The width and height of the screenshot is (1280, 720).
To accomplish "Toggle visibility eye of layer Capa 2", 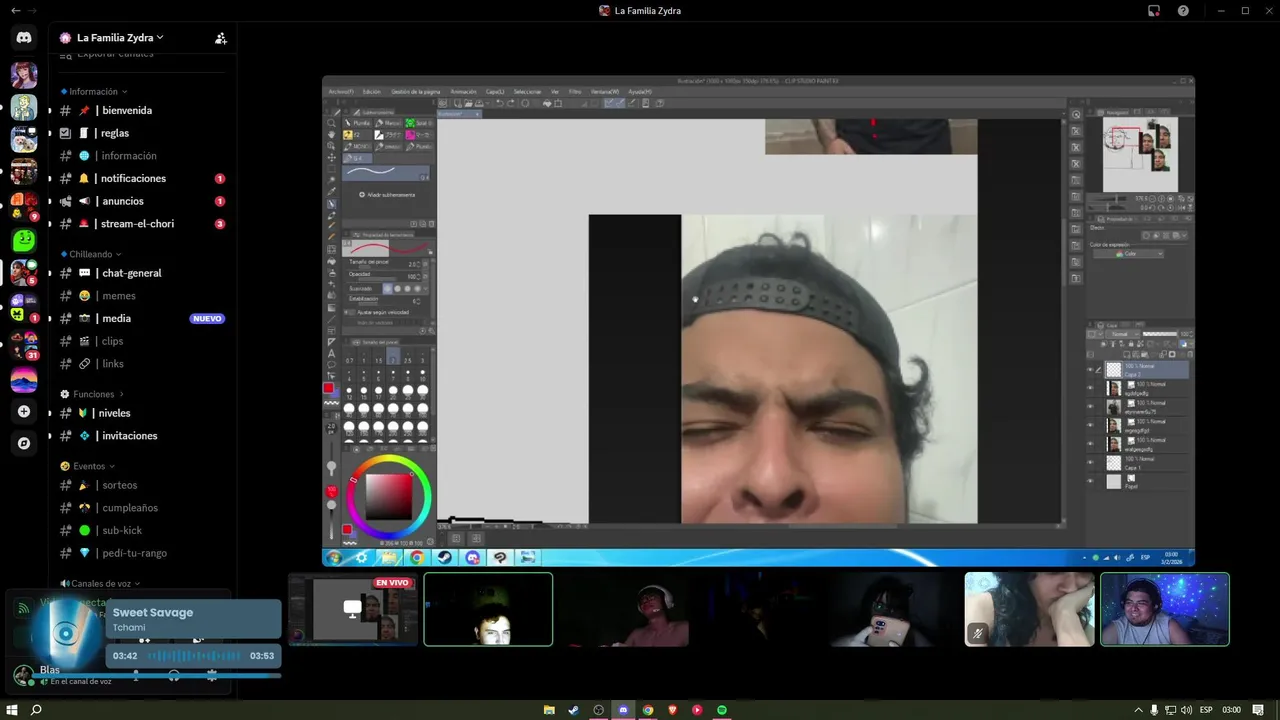I will coord(1090,369).
